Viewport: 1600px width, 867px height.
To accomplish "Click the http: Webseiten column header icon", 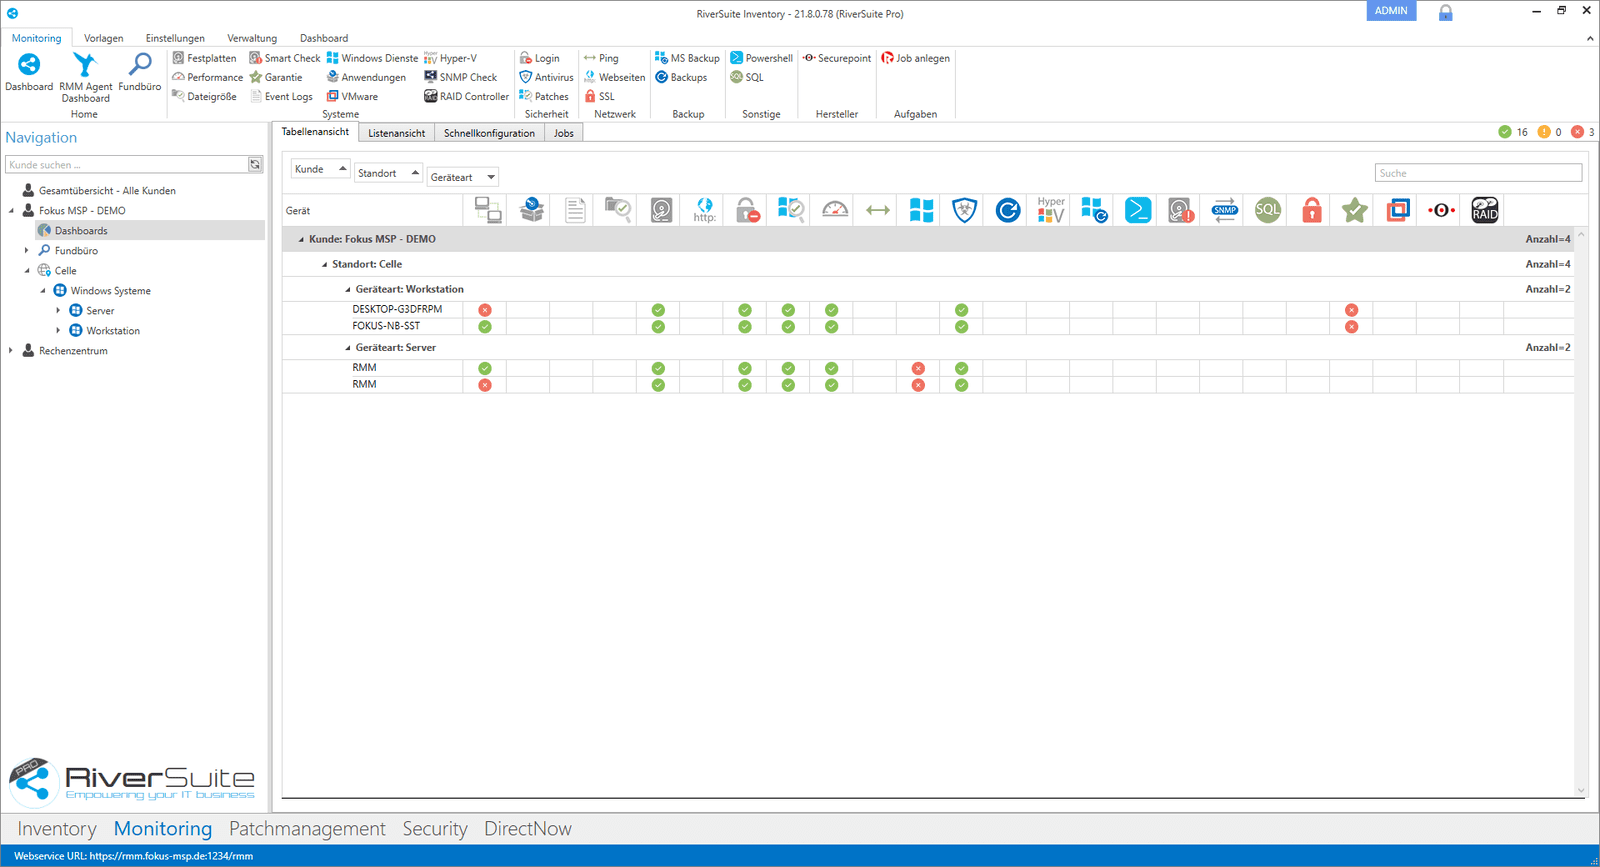I will pyautogui.click(x=704, y=210).
